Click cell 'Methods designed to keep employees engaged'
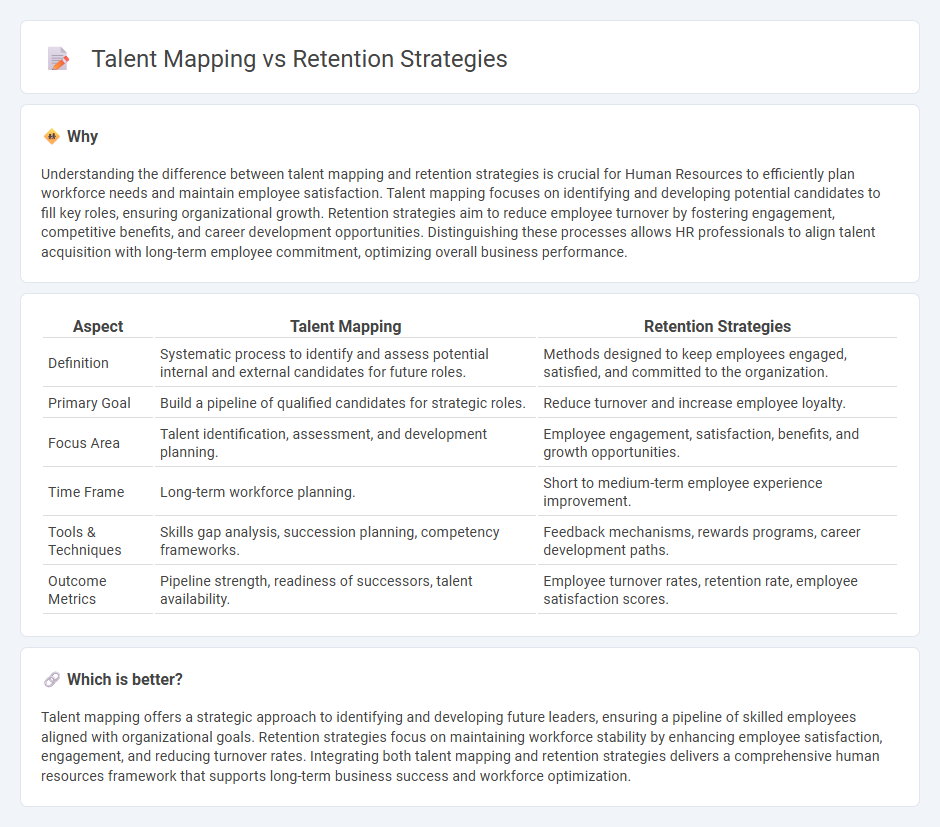Image resolution: width=940 pixels, height=827 pixels. click(717, 363)
